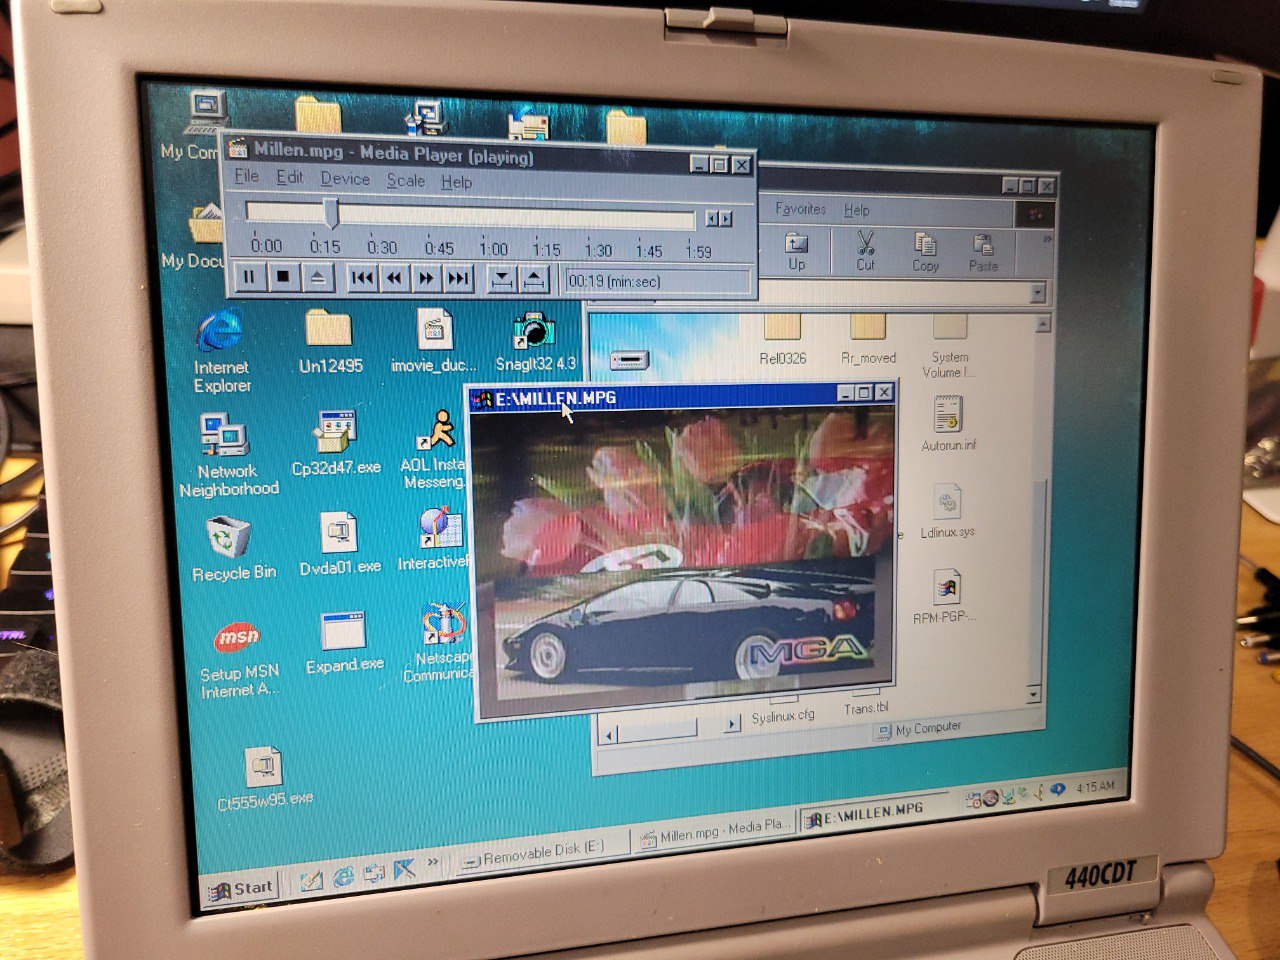
Task: Click the right scroll arrow beside the seek bar
Action: [726, 219]
